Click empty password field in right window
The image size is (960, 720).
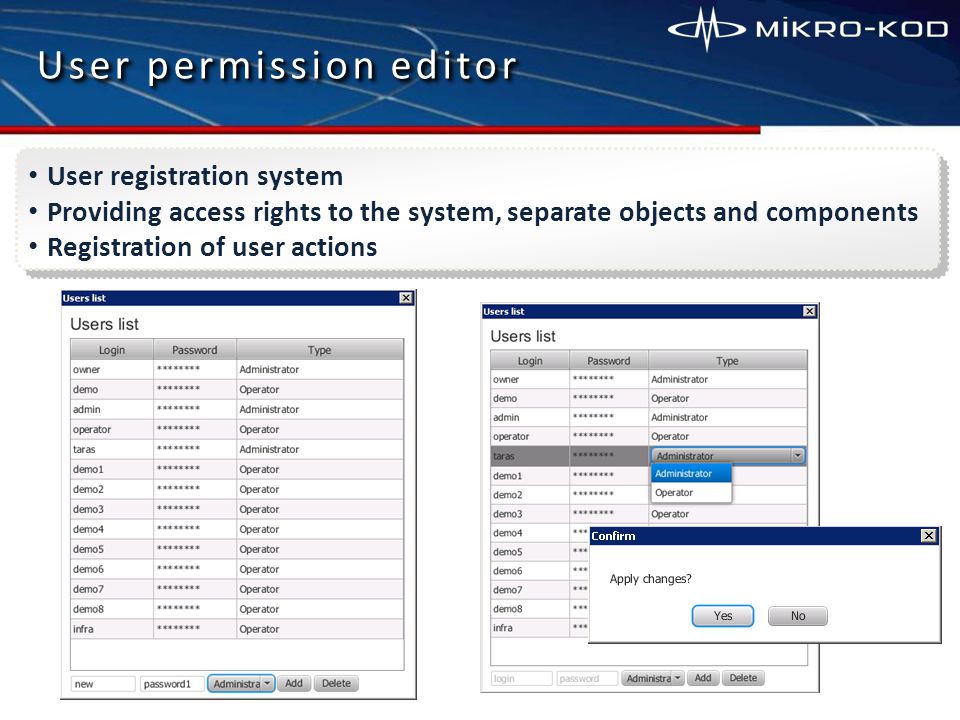(x=588, y=678)
